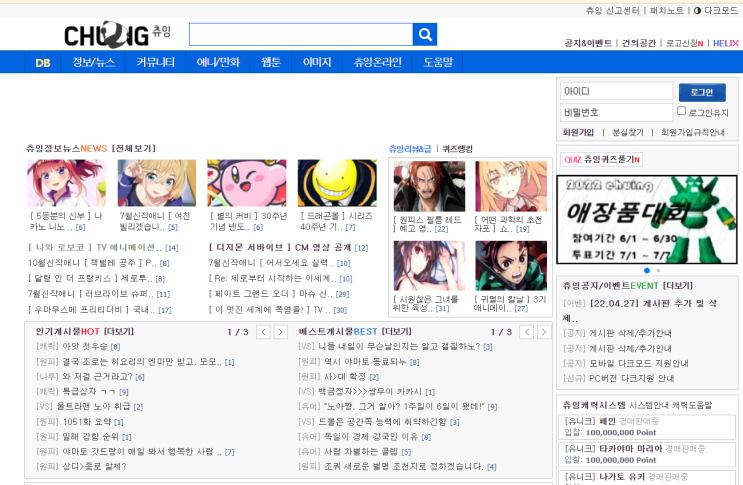The image size is (743, 485).
Task: Open the 원피스 필름 레드 review thumbnail
Action: click(429, 186)
